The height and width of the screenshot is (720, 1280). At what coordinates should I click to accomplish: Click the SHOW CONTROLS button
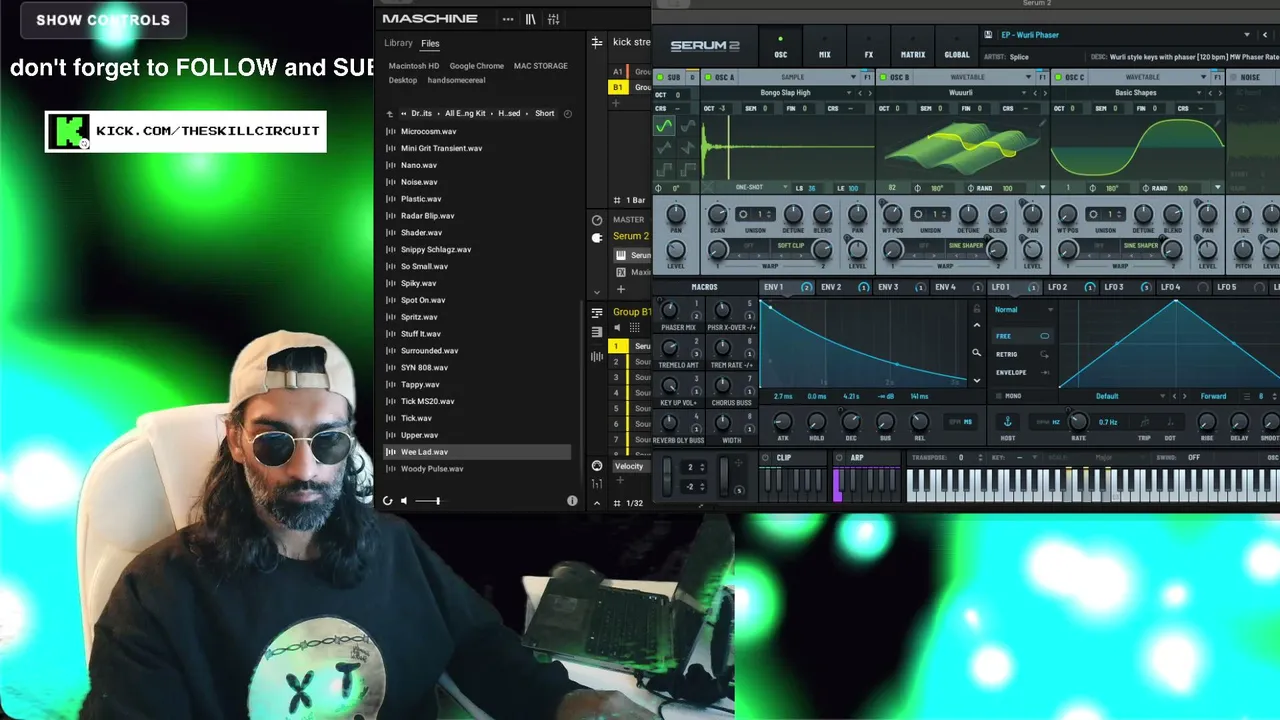(103, 20)
